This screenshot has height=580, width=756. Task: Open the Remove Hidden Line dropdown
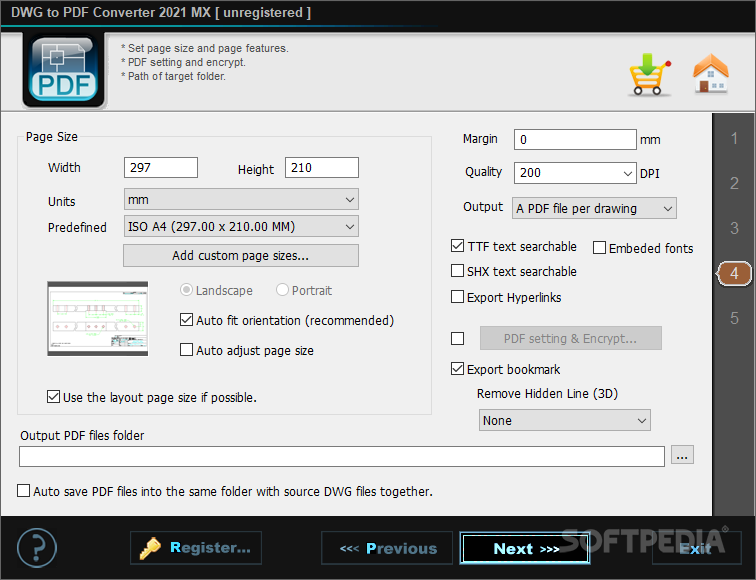click(x=565, y=420)
